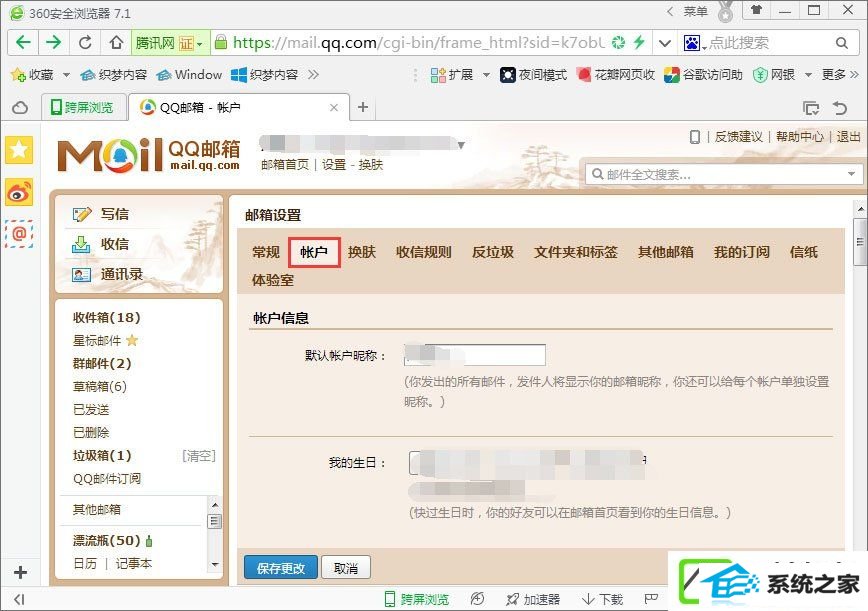Restore closed tab with undo icon
This screenshot has width=868, height=611.
pyautogui.click(x=840, y=108)
